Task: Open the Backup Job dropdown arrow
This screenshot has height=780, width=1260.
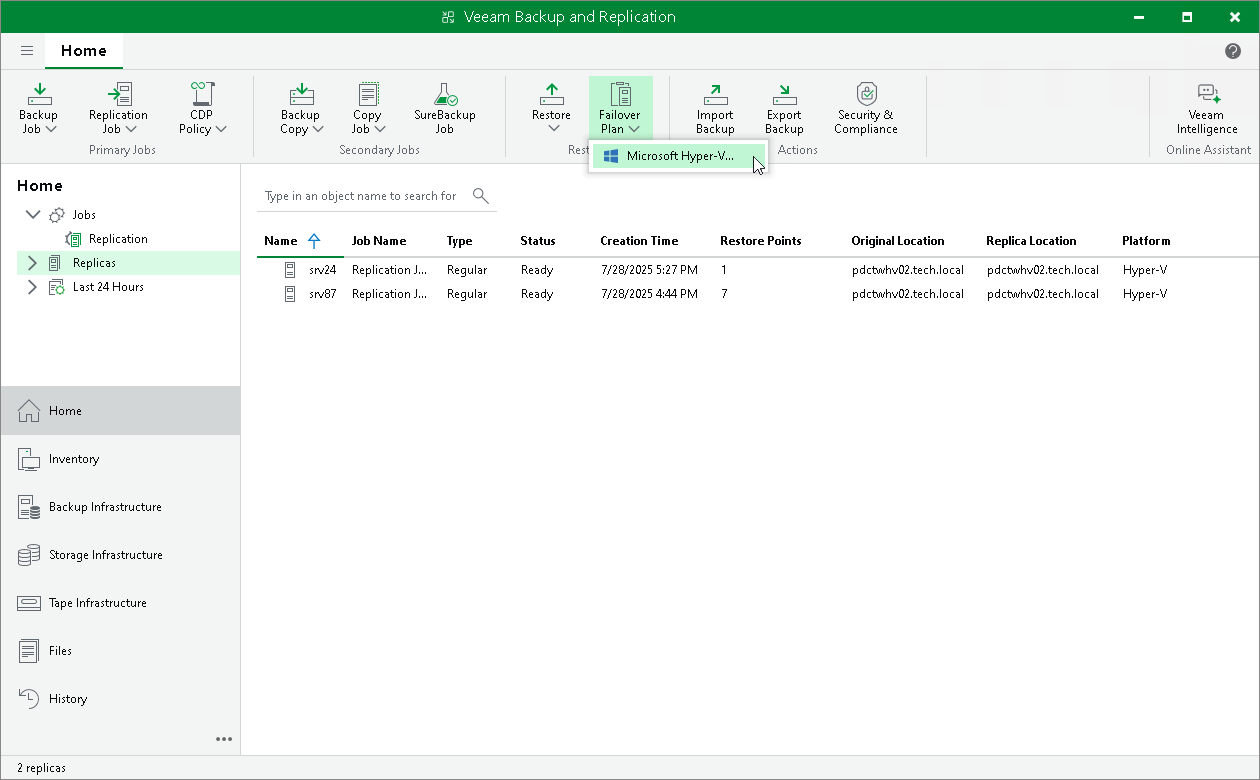Action: coord(51,129)
